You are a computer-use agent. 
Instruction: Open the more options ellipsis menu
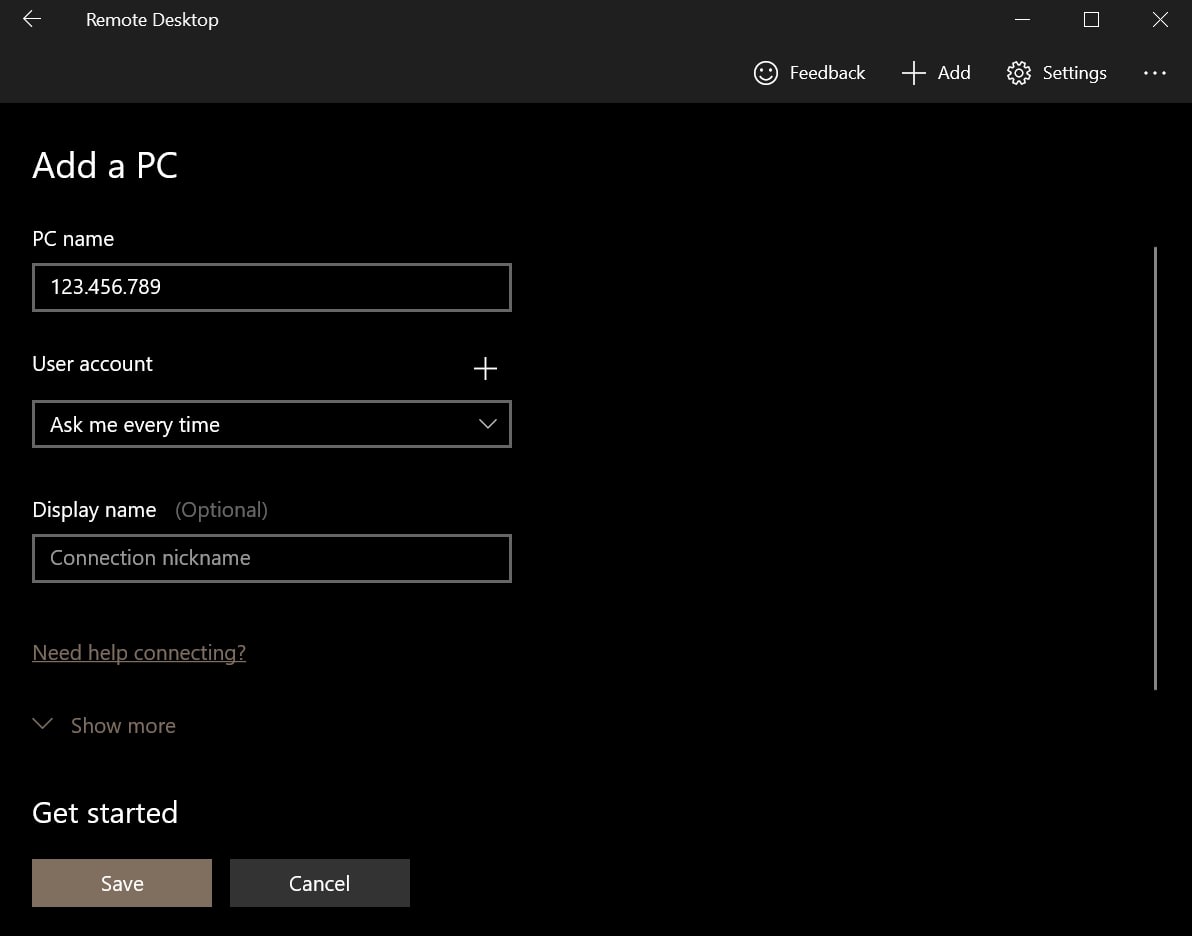(x=1154, y=73)
